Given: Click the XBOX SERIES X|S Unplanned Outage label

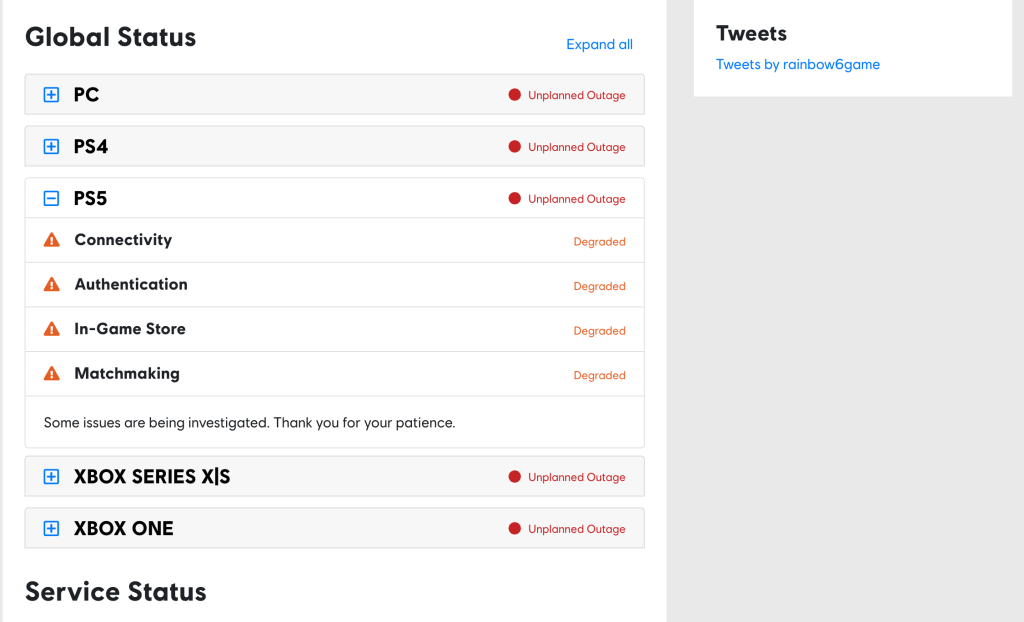Looking at the screenshot, I should [x=576, y=478].
